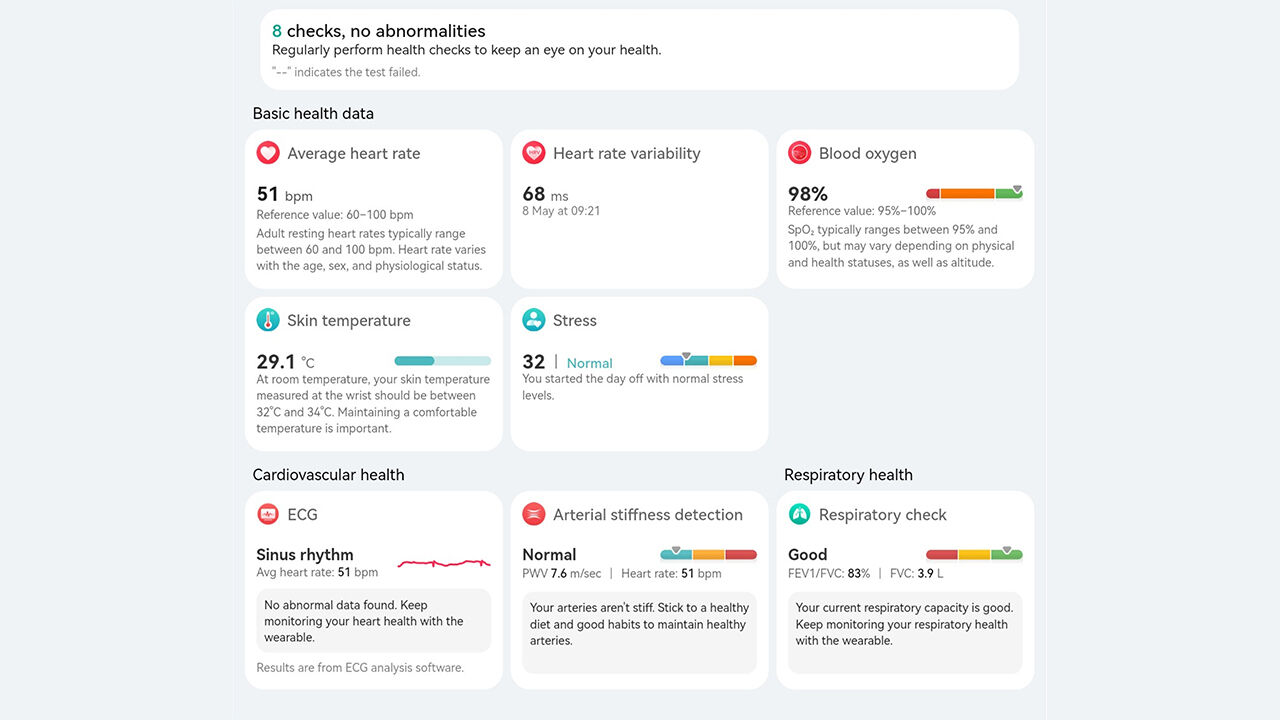Select the Respiratory health section heading
The image size is (1280, 720).
coord(848,475)
